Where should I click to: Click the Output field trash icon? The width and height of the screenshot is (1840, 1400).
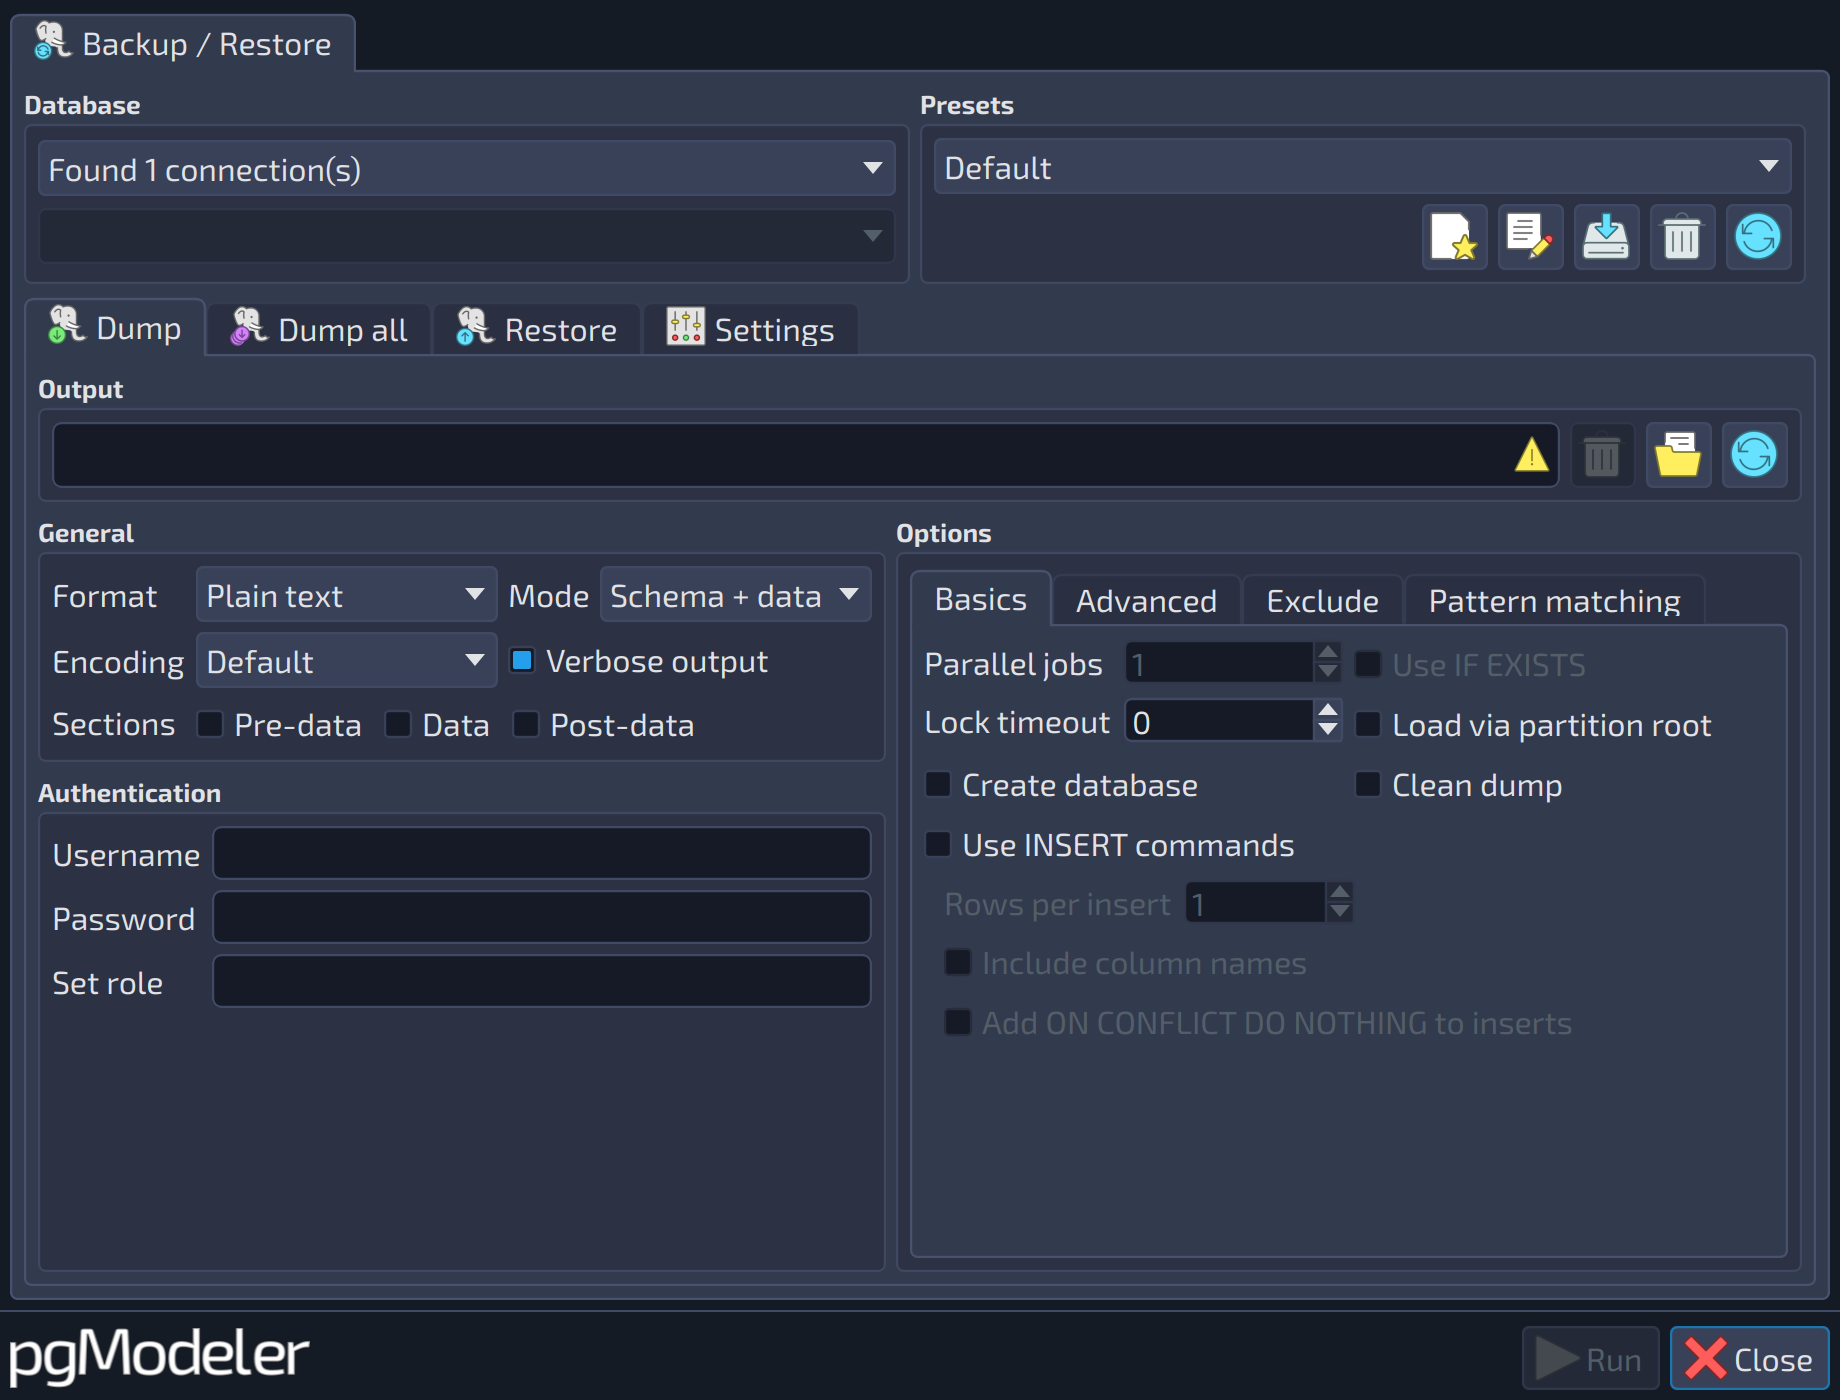pos(1602,456)
